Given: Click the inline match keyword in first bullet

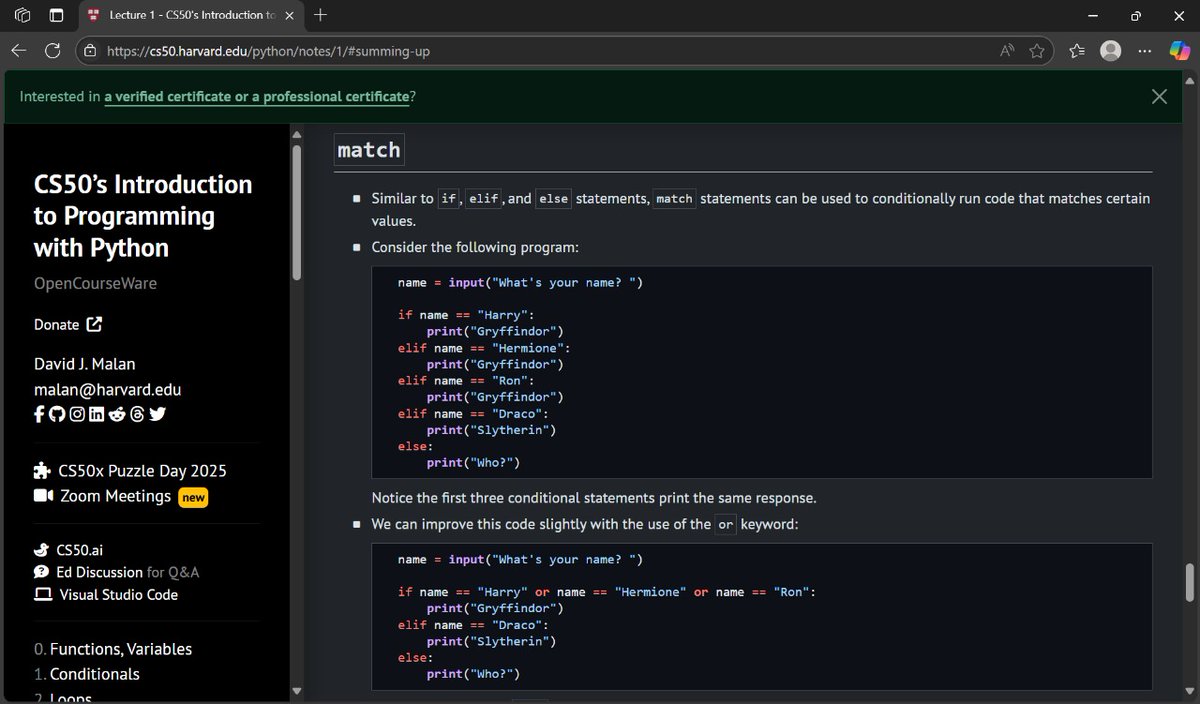Looking at the screenshot, I should [674, 199].
